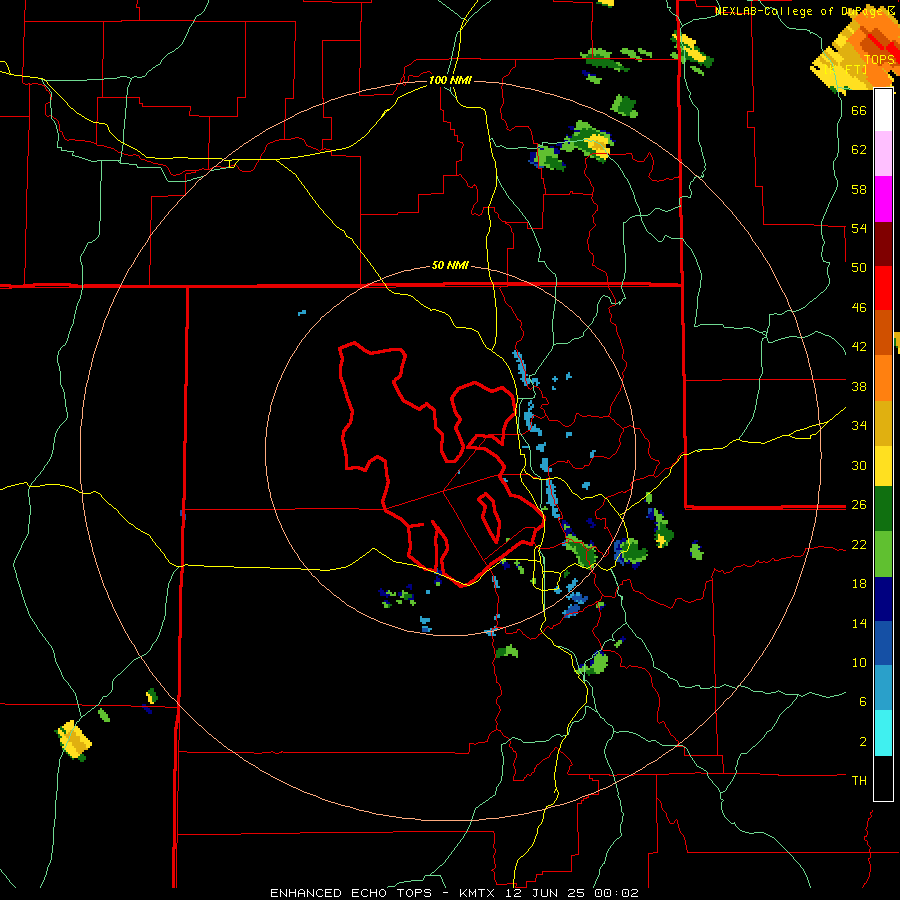Image resolution: width=900 pixels, height=900 pixels.
Task: Select the 2 legend scale value
Action: click(863, 742)
